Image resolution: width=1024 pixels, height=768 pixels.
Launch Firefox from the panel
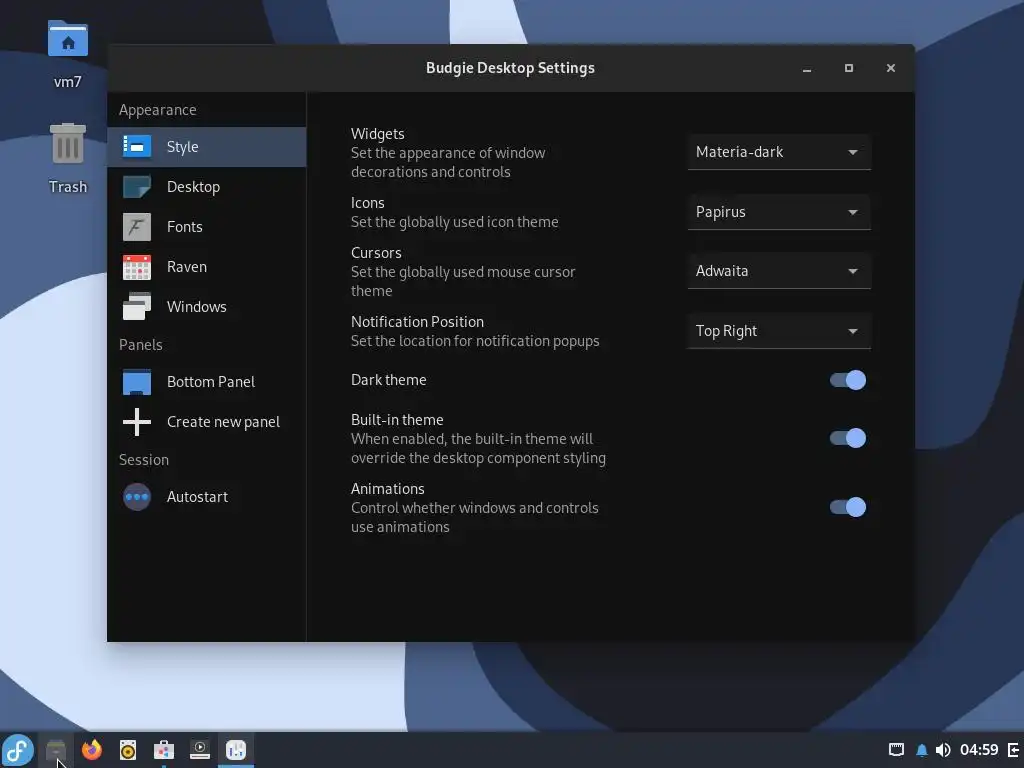tap(92, 750)
